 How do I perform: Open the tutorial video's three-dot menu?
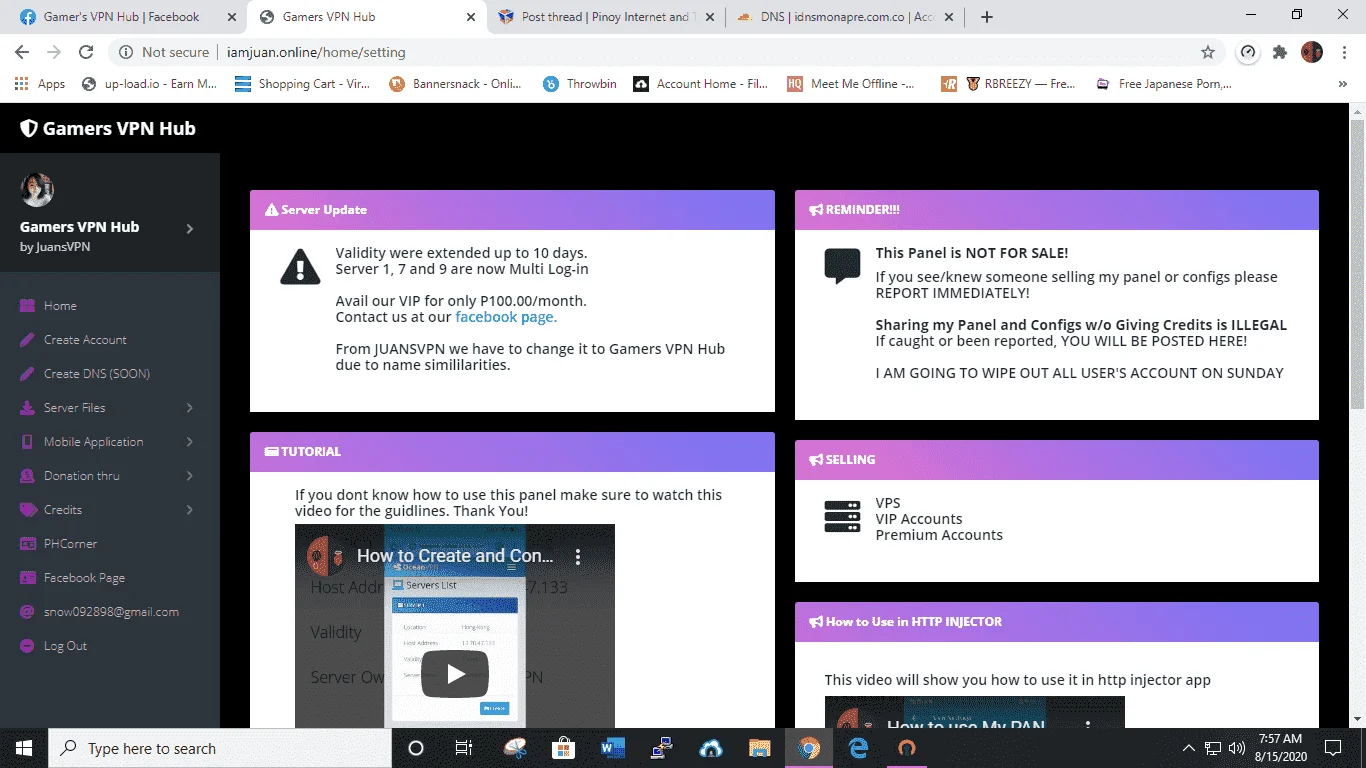[577, 556]
